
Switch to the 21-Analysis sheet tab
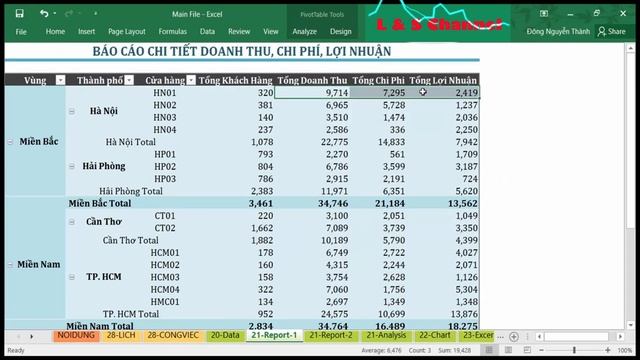coord(386,336)
